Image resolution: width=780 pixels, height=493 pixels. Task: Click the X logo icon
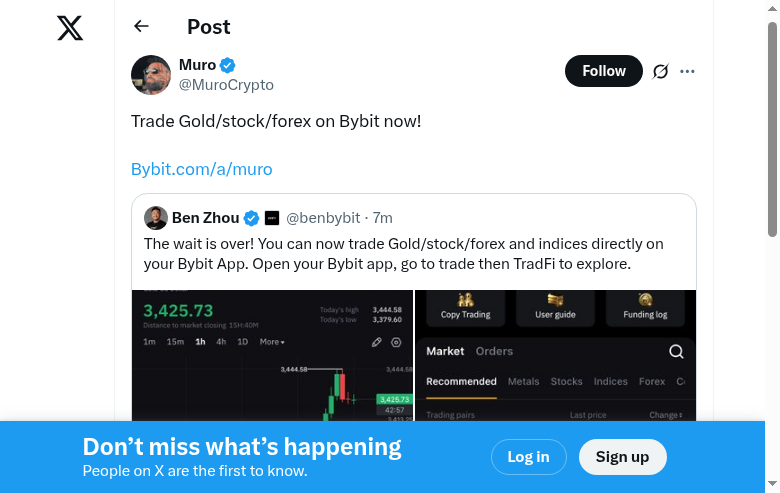[x=70, y=28]
